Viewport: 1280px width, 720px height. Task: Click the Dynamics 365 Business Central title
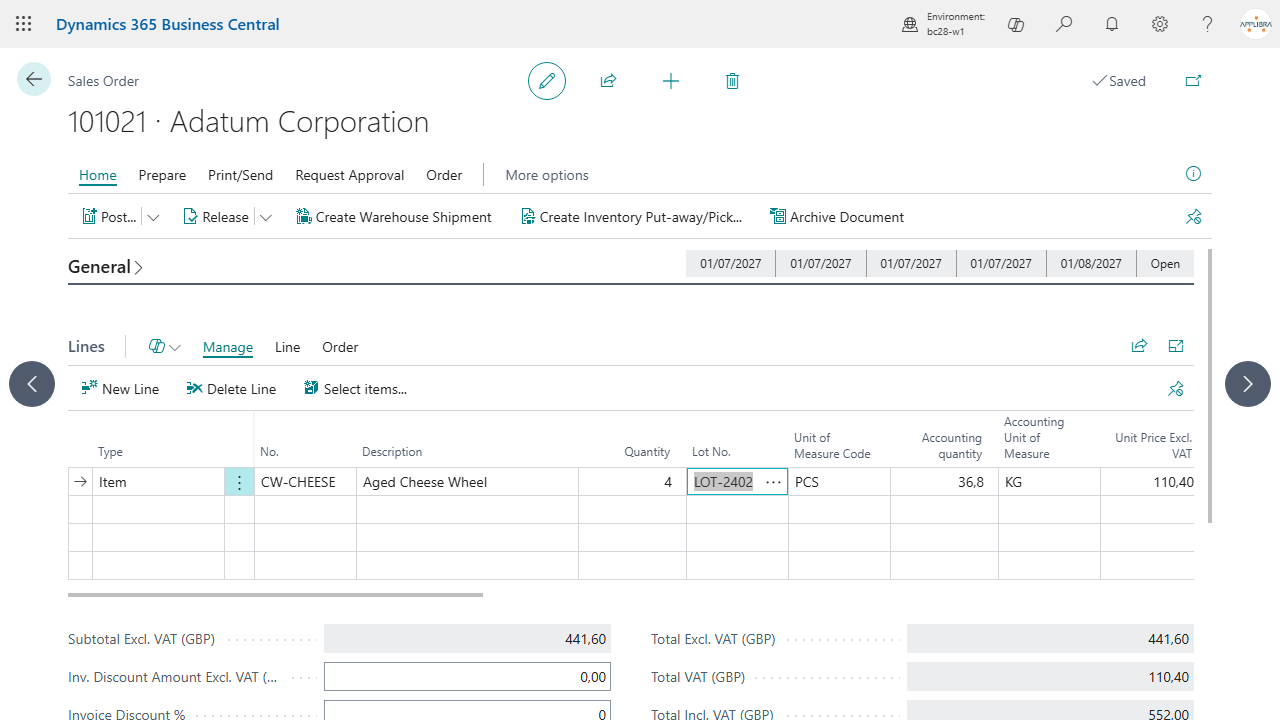pyautogui.click(x=168, y=24)
